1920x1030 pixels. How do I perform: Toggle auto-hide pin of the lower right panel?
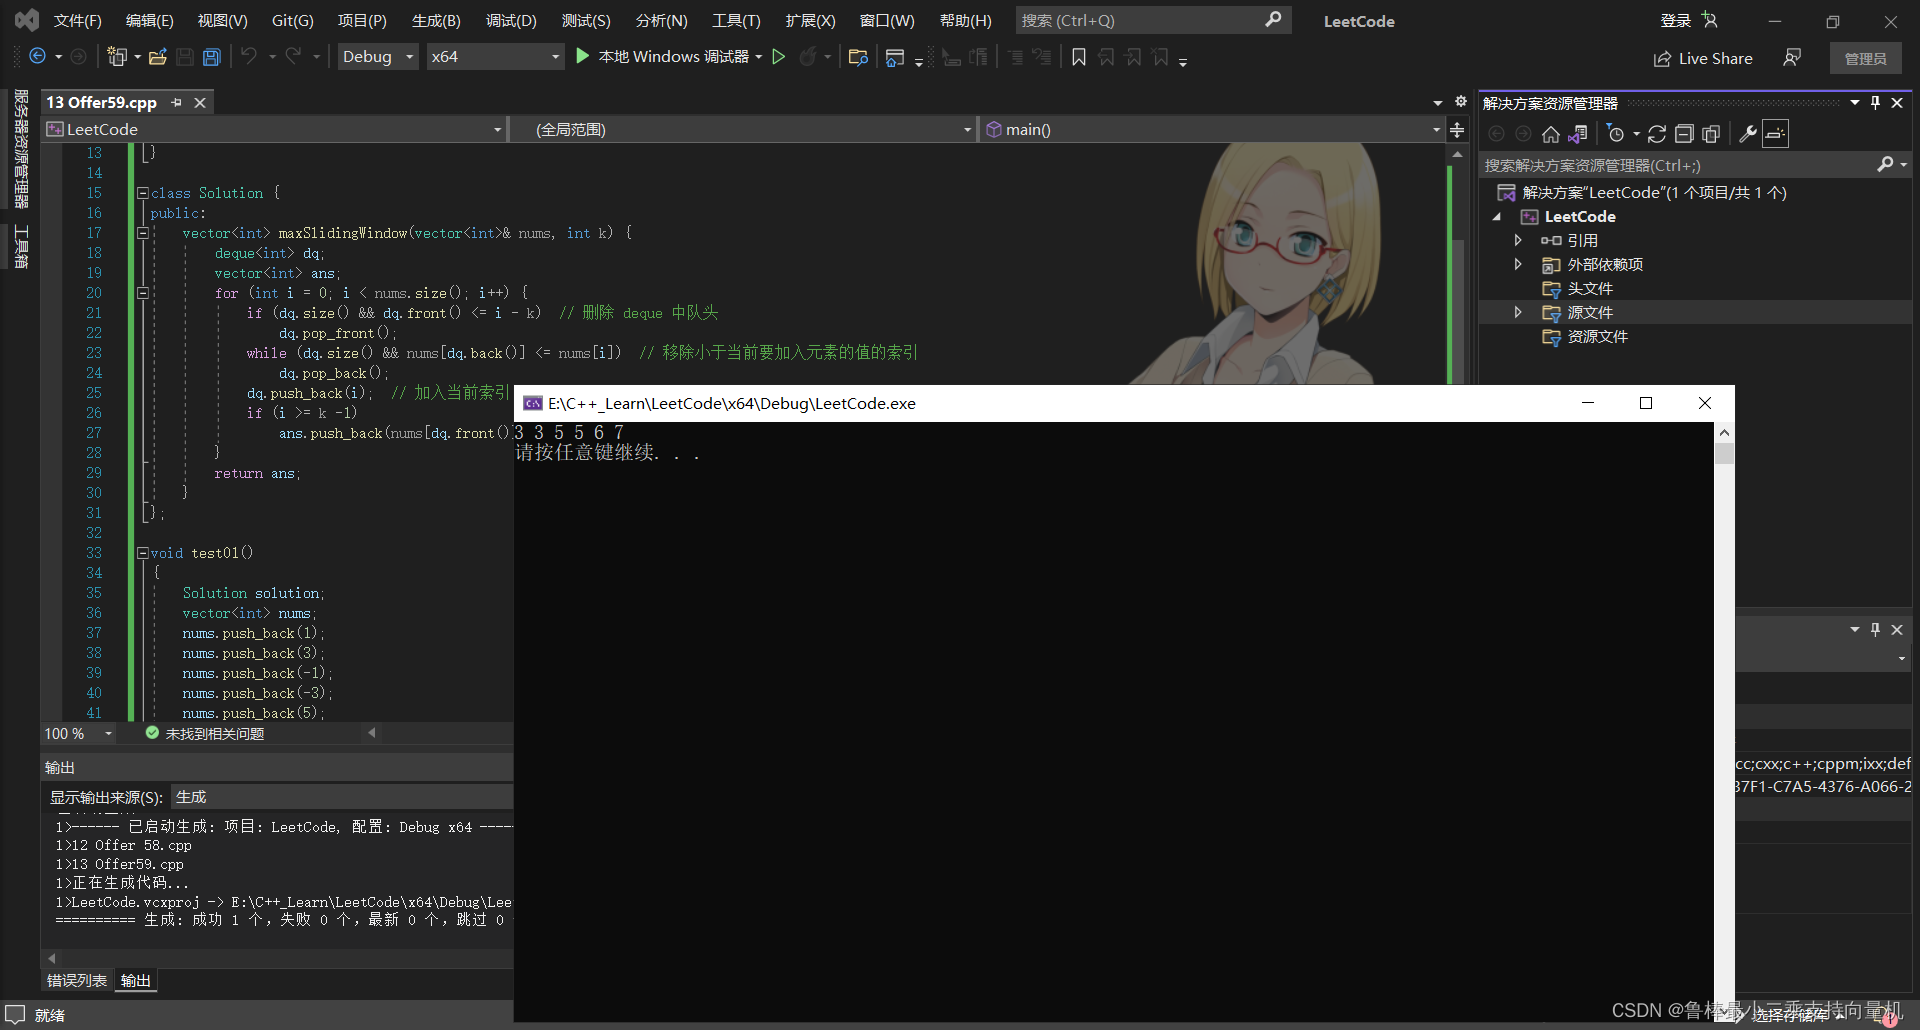click(x=1875, y=629)
